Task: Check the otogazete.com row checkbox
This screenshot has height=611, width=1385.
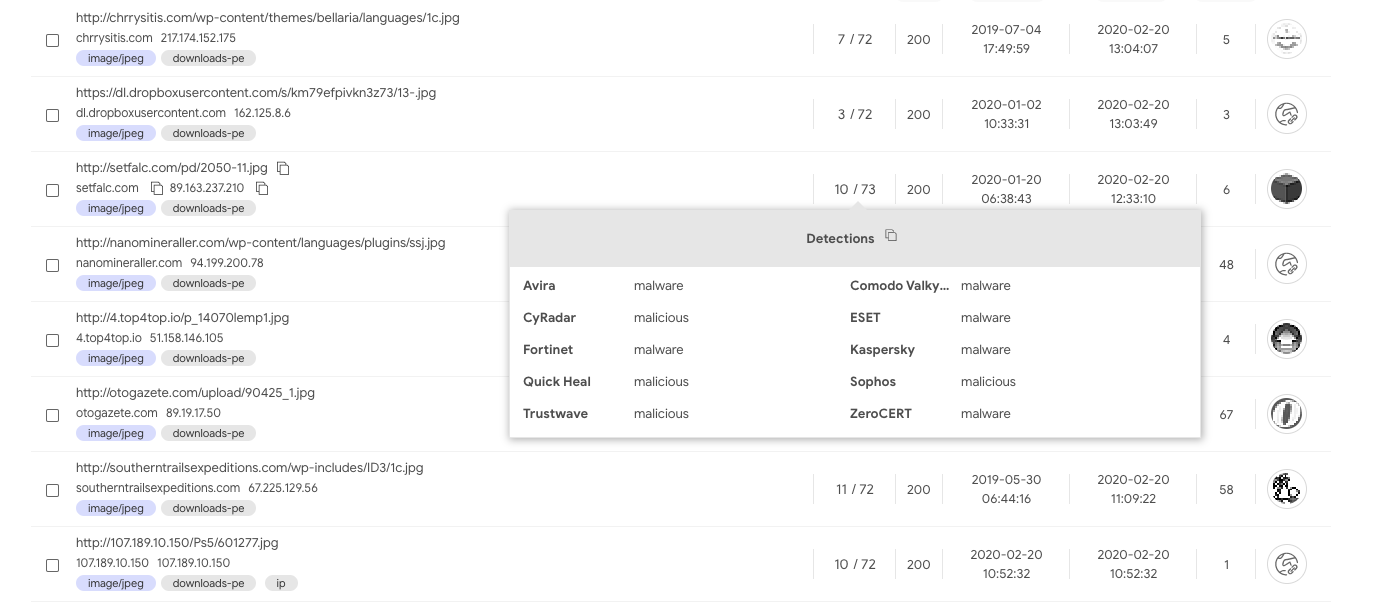Action: click(x=53, y=415)
